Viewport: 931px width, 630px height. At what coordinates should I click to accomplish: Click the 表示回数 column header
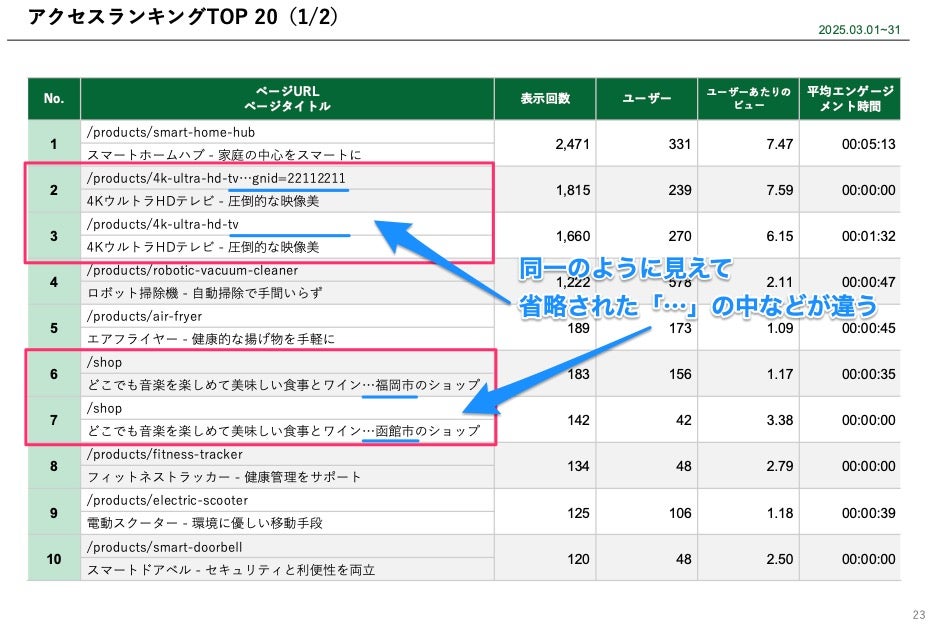click(545, 99)
